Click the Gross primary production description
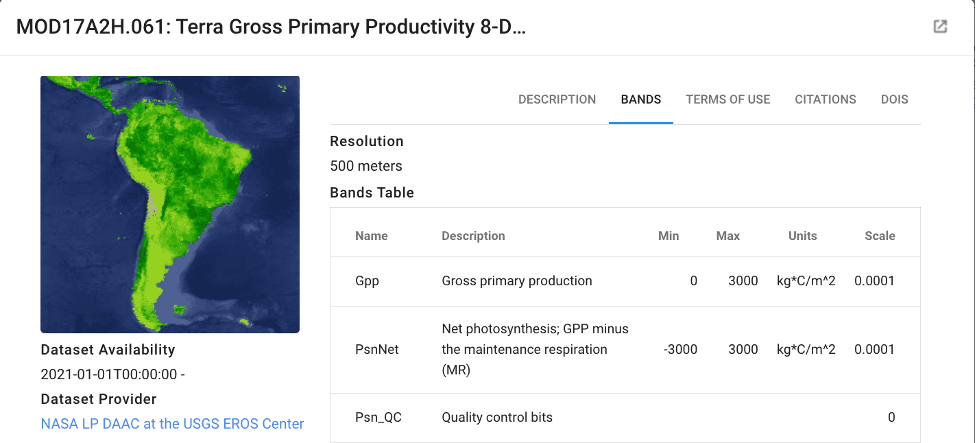Screen dimensions: 977x443 pyautogui.click(x=517, y=281)
